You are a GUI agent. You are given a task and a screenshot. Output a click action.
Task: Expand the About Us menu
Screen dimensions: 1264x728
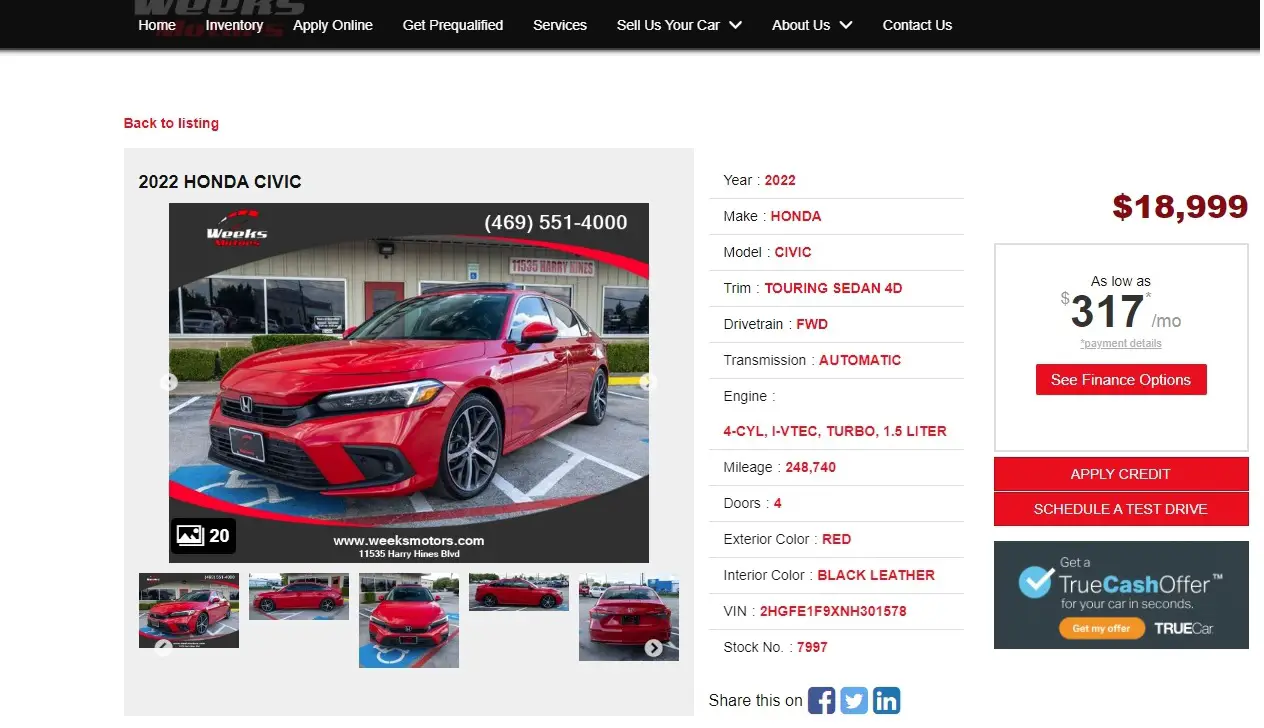812,25
